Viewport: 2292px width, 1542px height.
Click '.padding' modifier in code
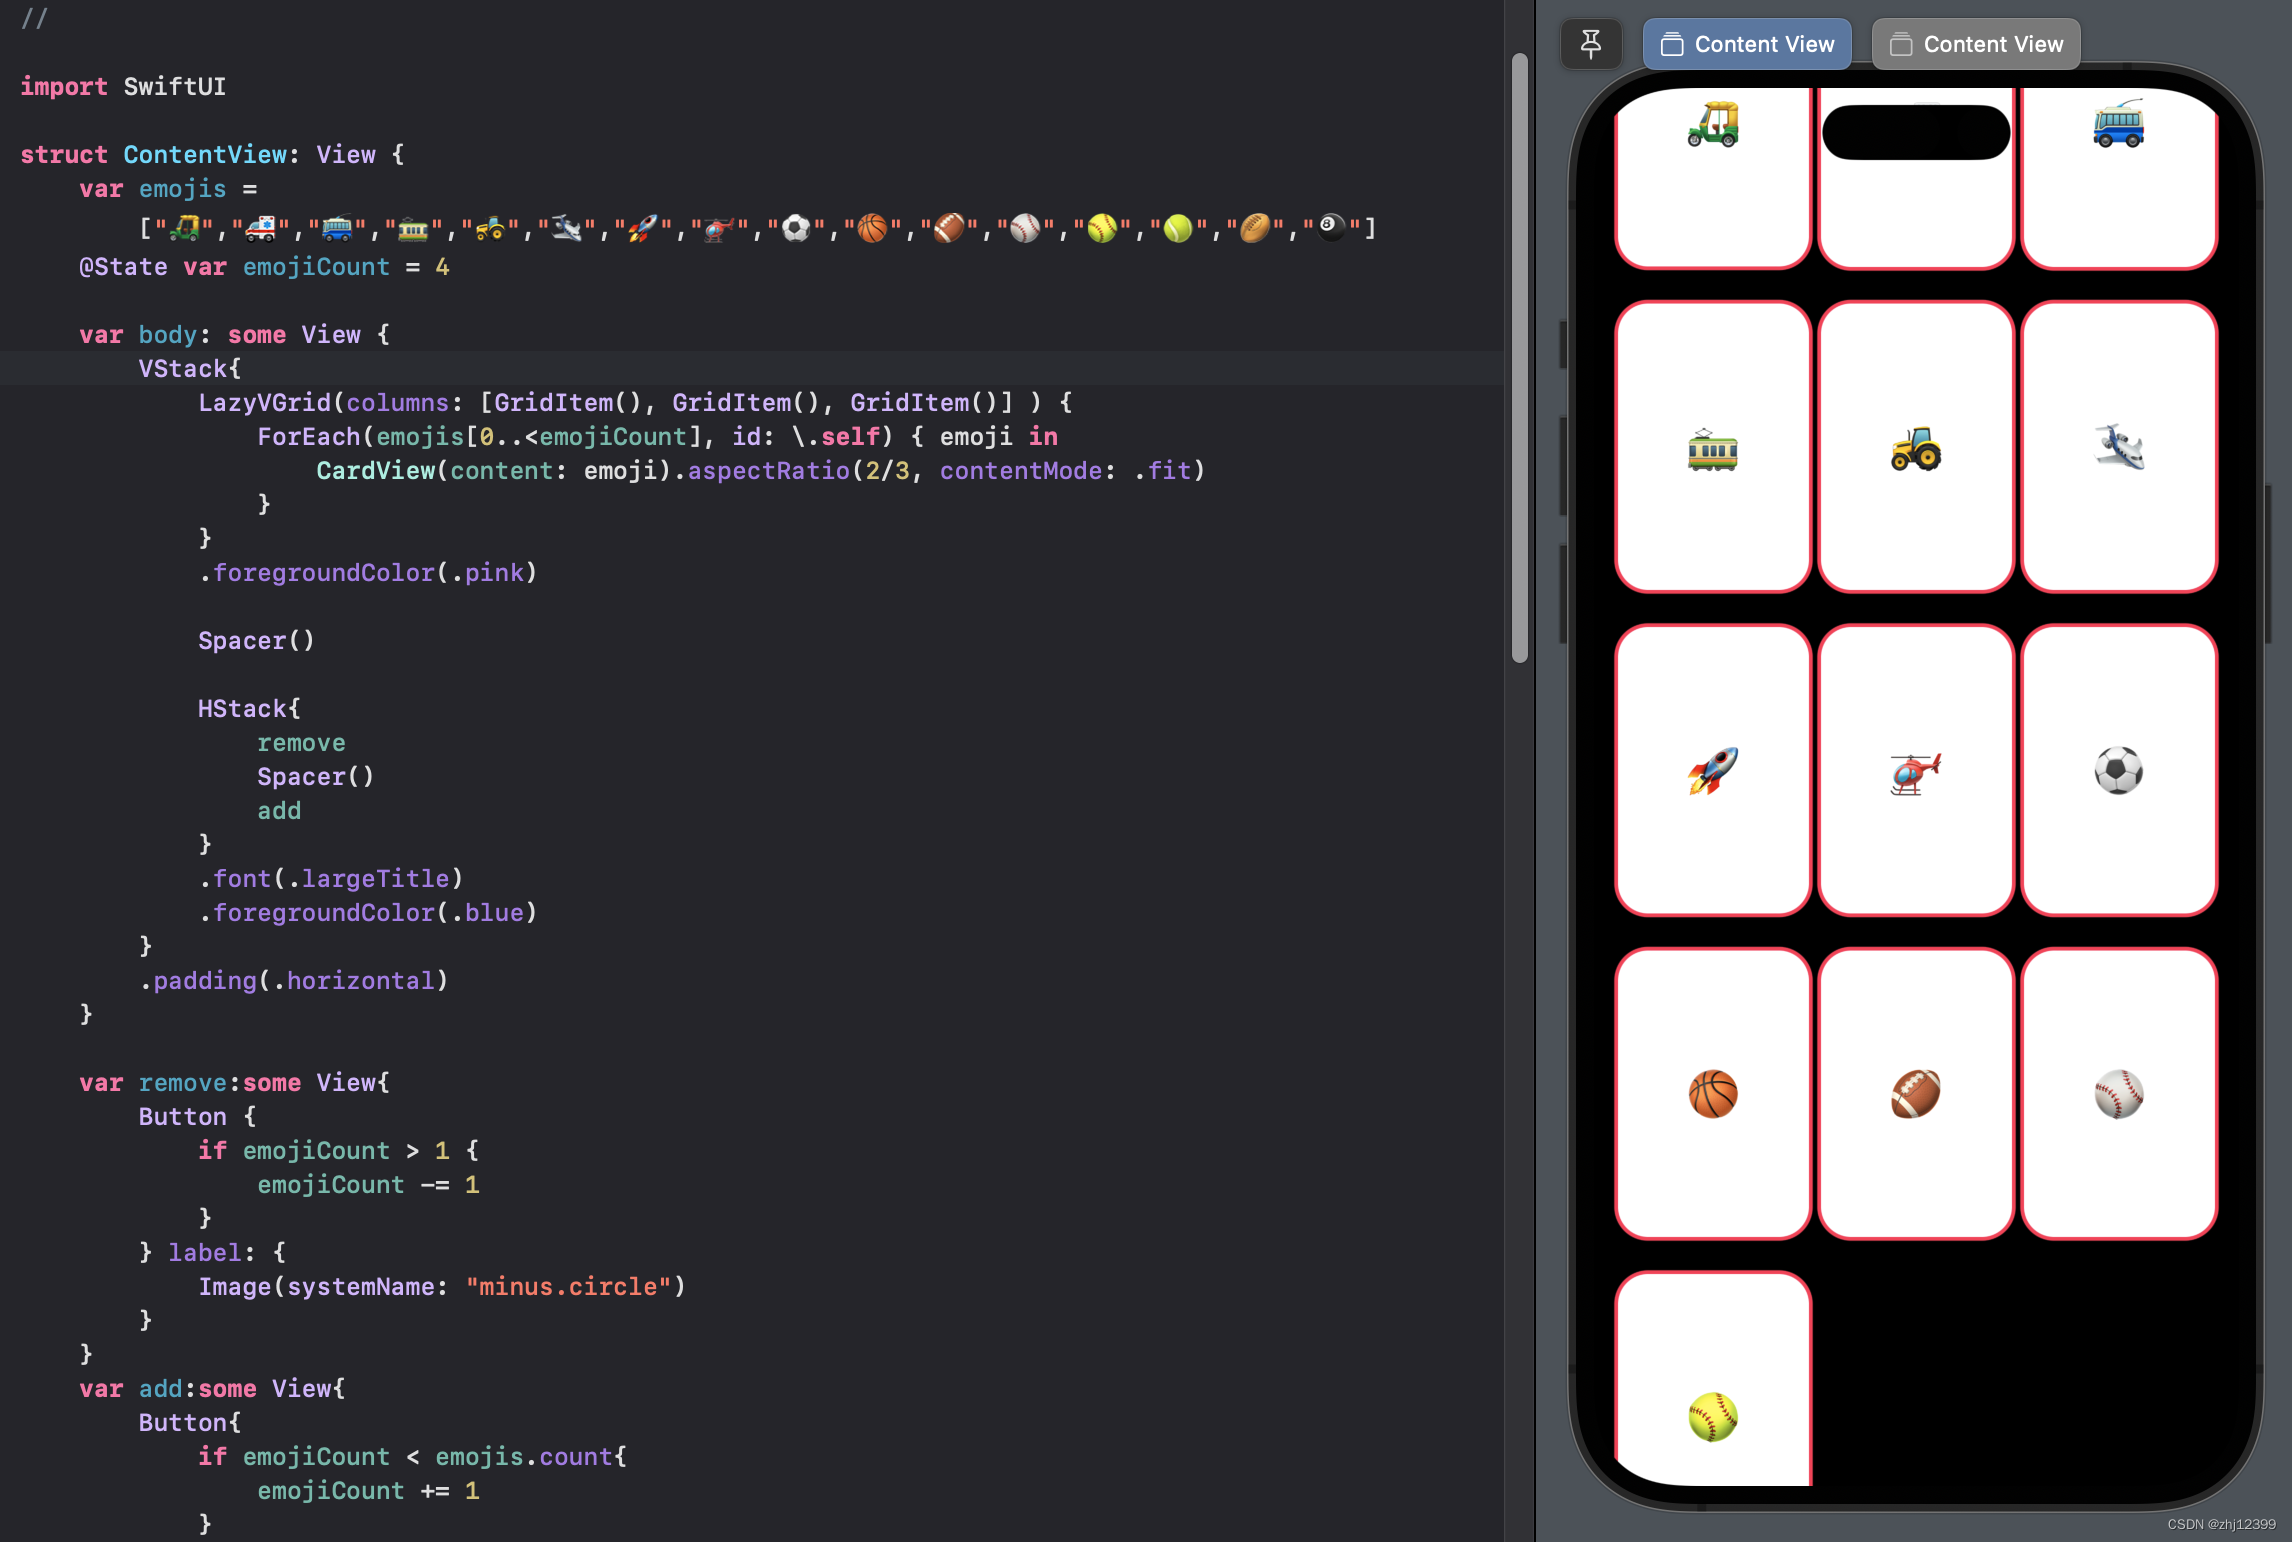[198, 981]
